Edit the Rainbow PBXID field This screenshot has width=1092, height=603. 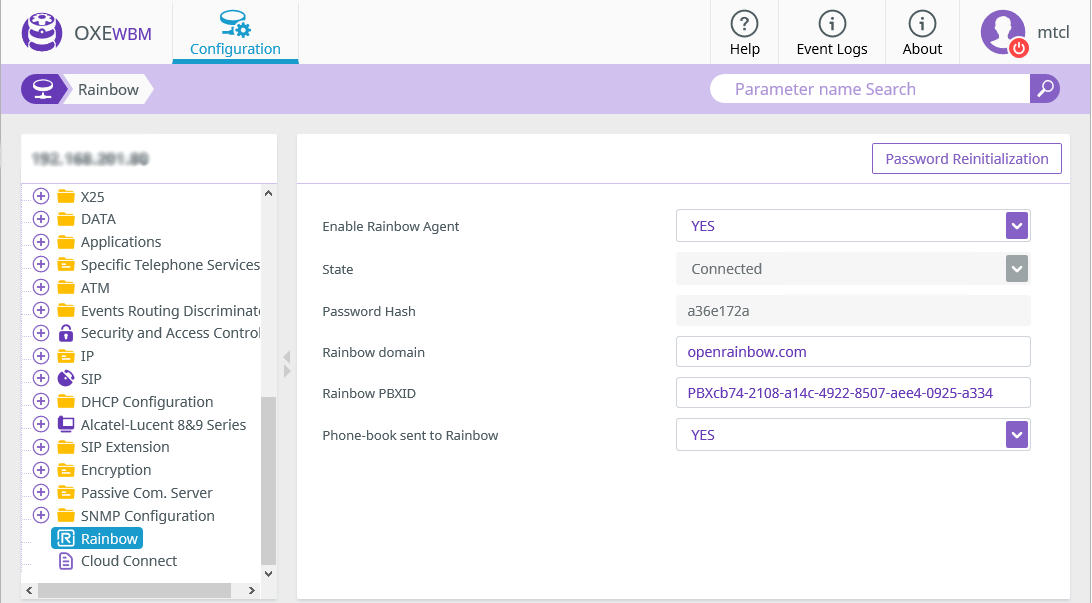[x=852, y=393]
